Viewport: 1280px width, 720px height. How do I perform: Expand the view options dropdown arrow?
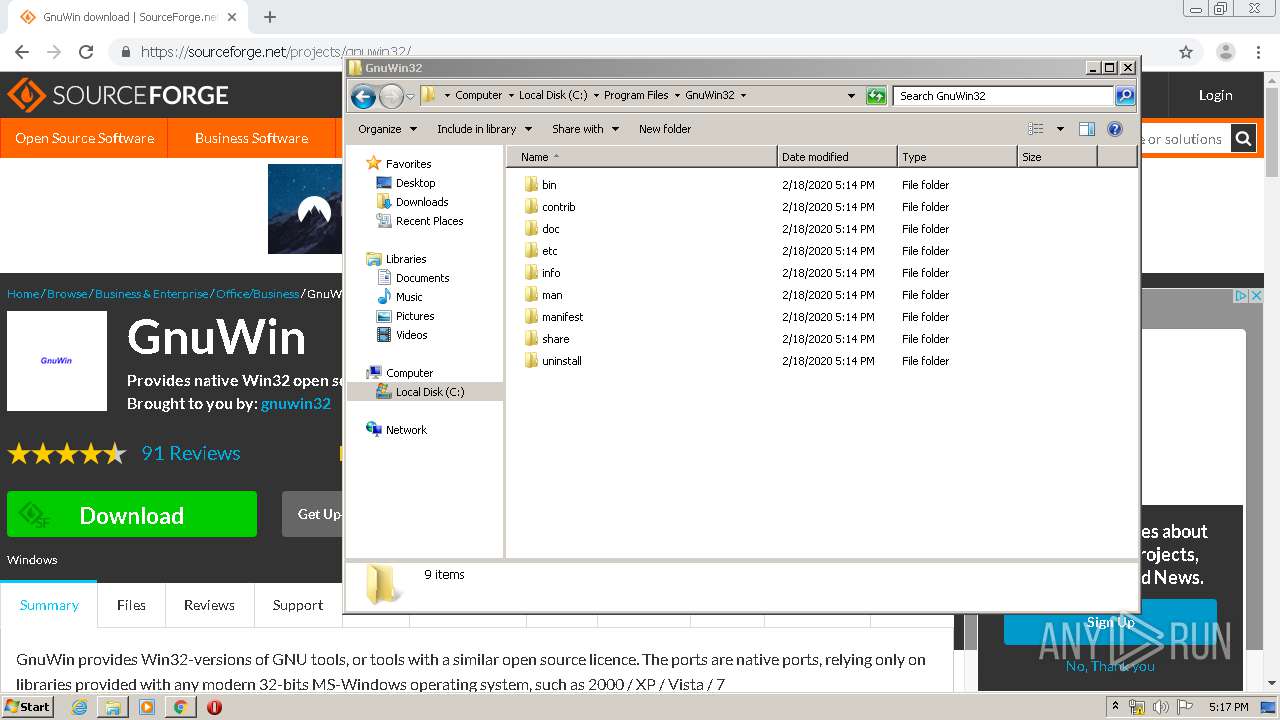1060,129
